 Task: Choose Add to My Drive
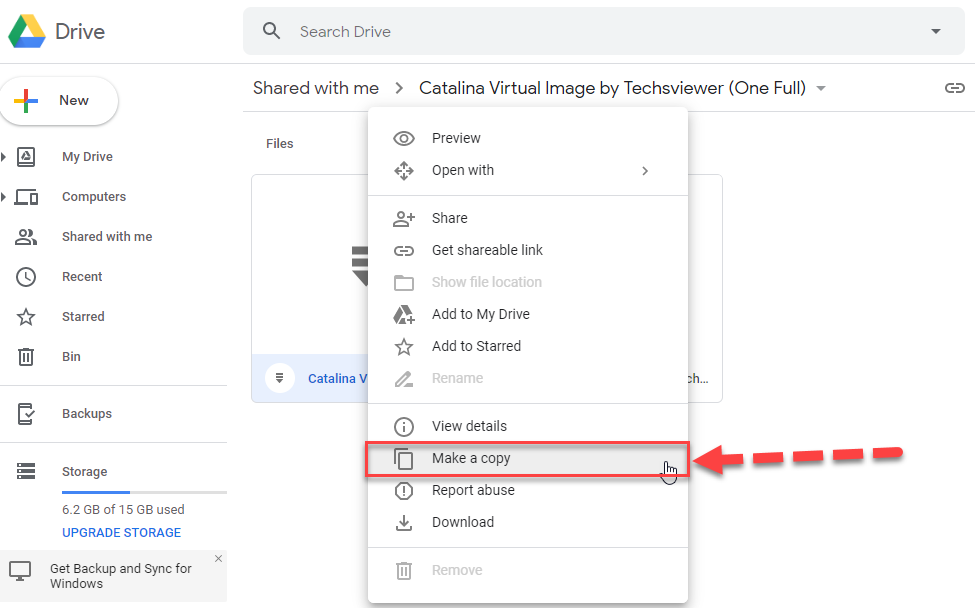(x=528, y=314)
